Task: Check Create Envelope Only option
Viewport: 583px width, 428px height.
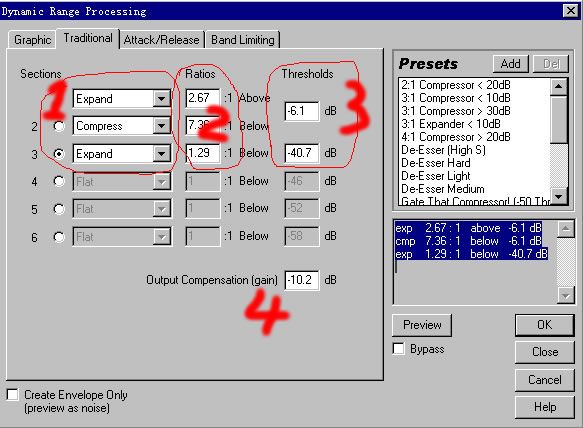Action: coord(12,395)
